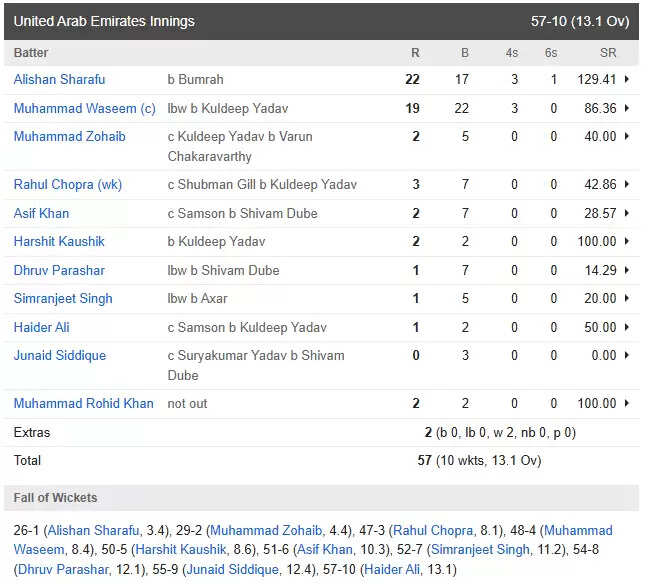Screen dimensions: 649x584
Task: Expand Muhammad Zohaib's row arrow
Action: pyautogui.click(x=627, y=136)
